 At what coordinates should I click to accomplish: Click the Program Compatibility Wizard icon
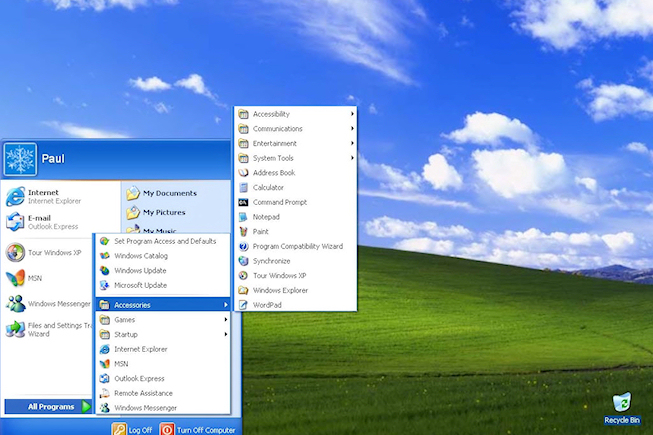point(243,246)
